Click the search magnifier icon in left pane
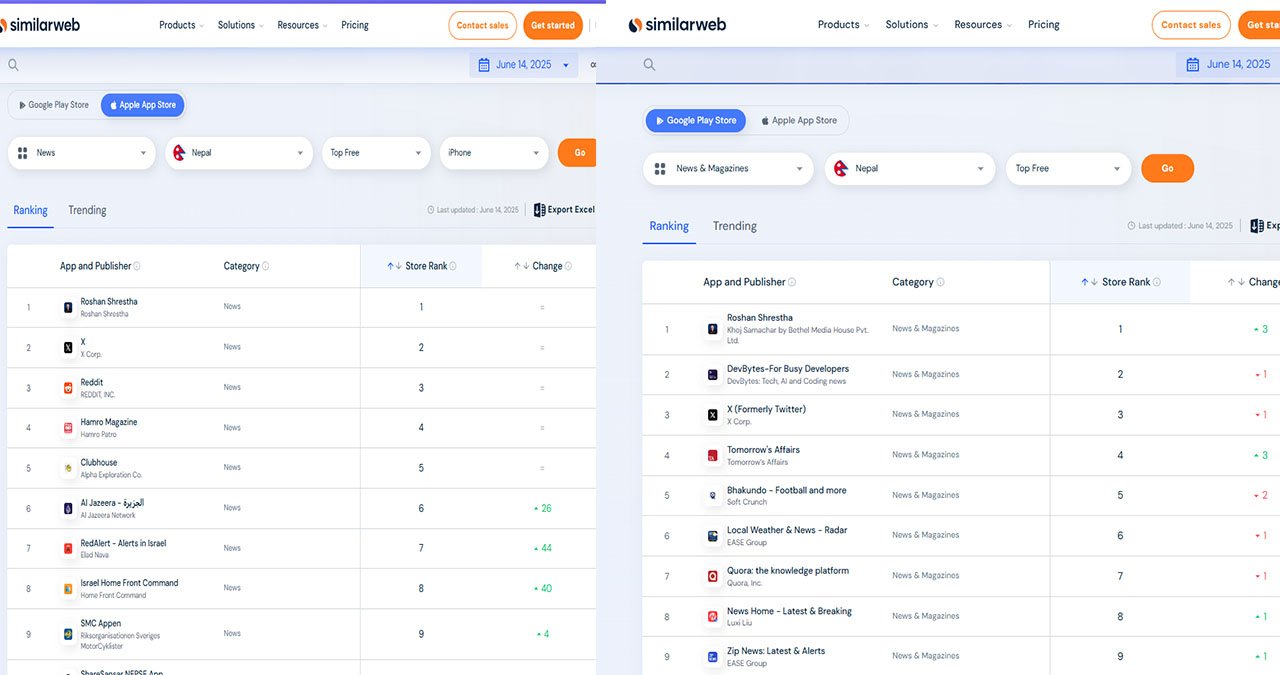 pos(13,65)
